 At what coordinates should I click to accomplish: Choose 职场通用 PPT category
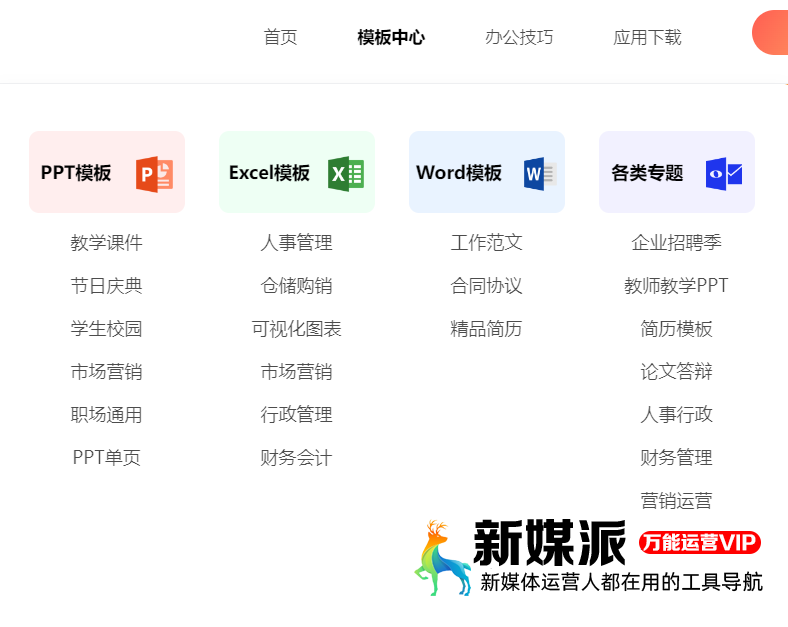pyautogui.click(x=107, y=415)
